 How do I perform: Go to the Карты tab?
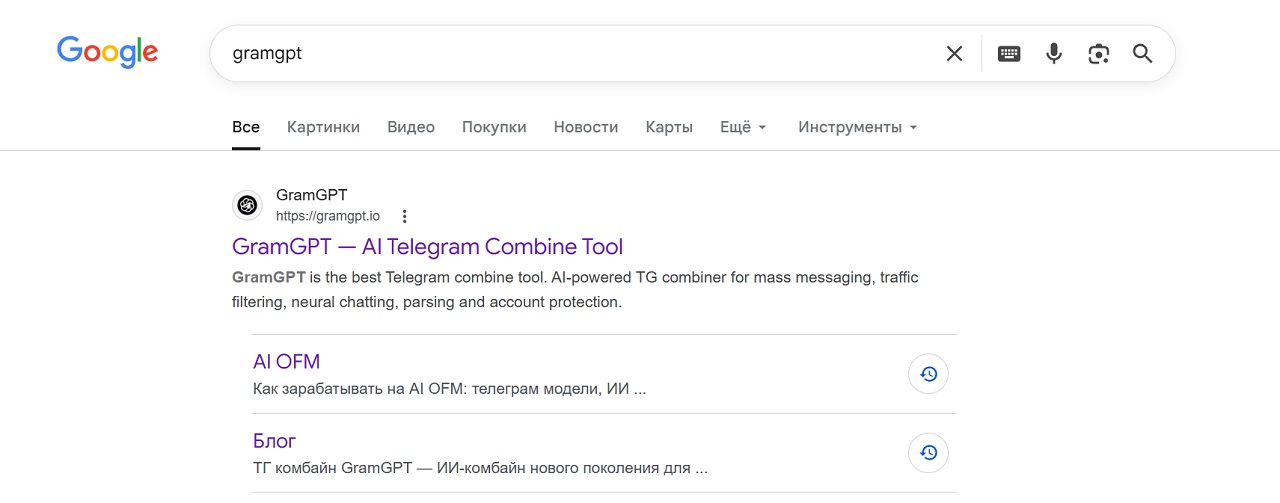pos(669,127)
